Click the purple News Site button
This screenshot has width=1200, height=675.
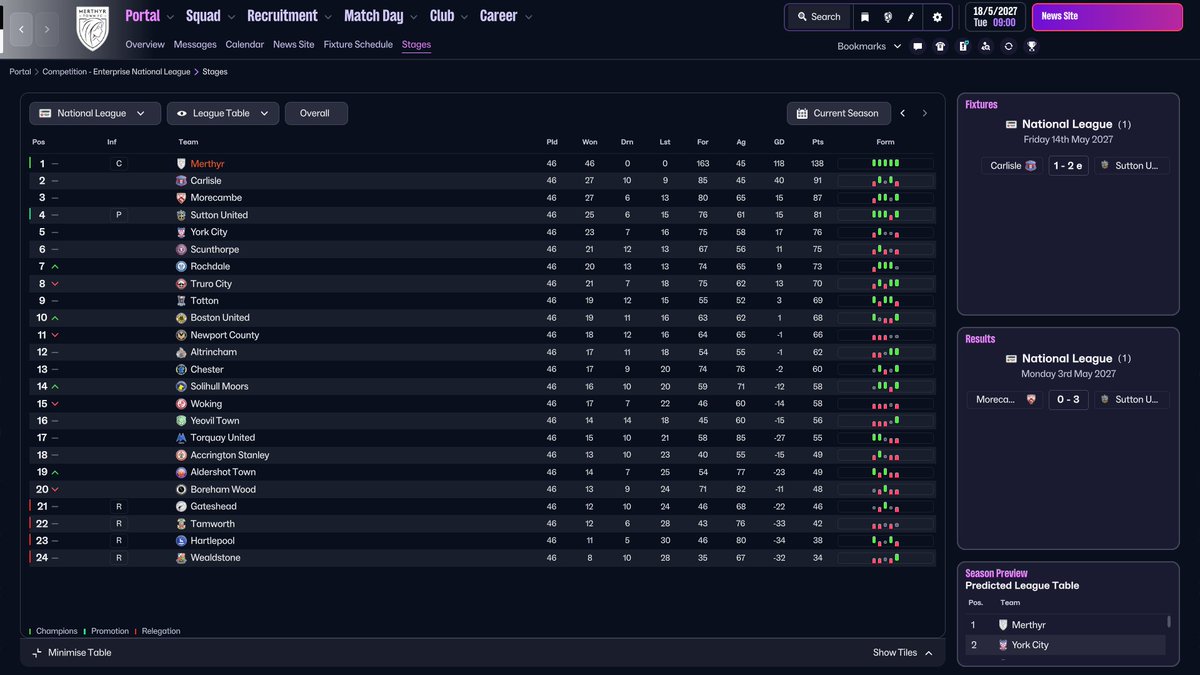tap(1105, 17)
